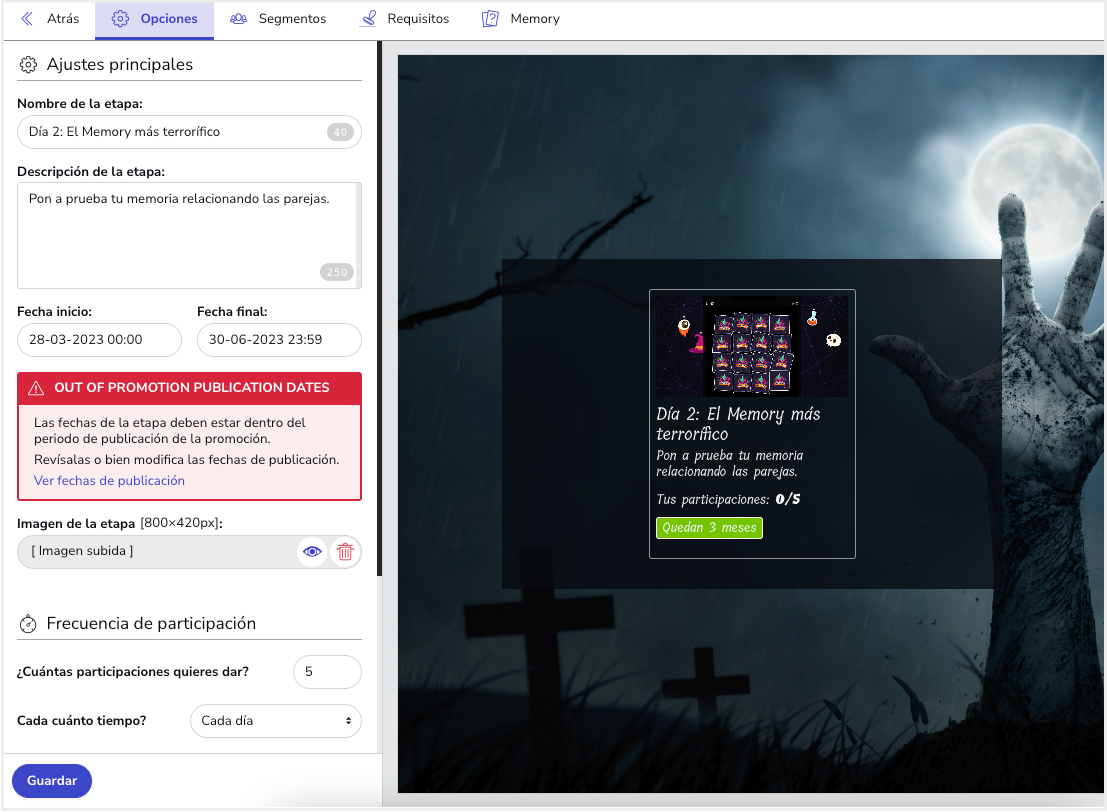Change the Fecha final date field
This screenshot has width=1107, height=812.
279,340
